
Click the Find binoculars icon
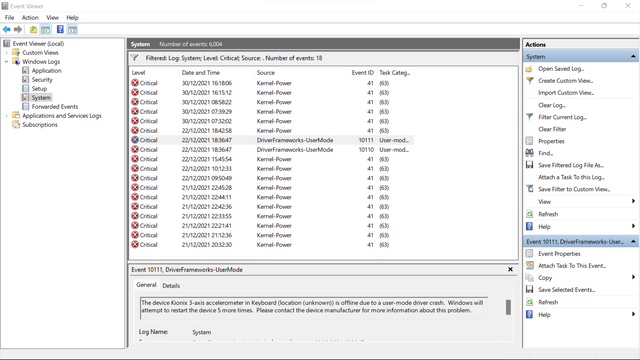click(529, 153)
